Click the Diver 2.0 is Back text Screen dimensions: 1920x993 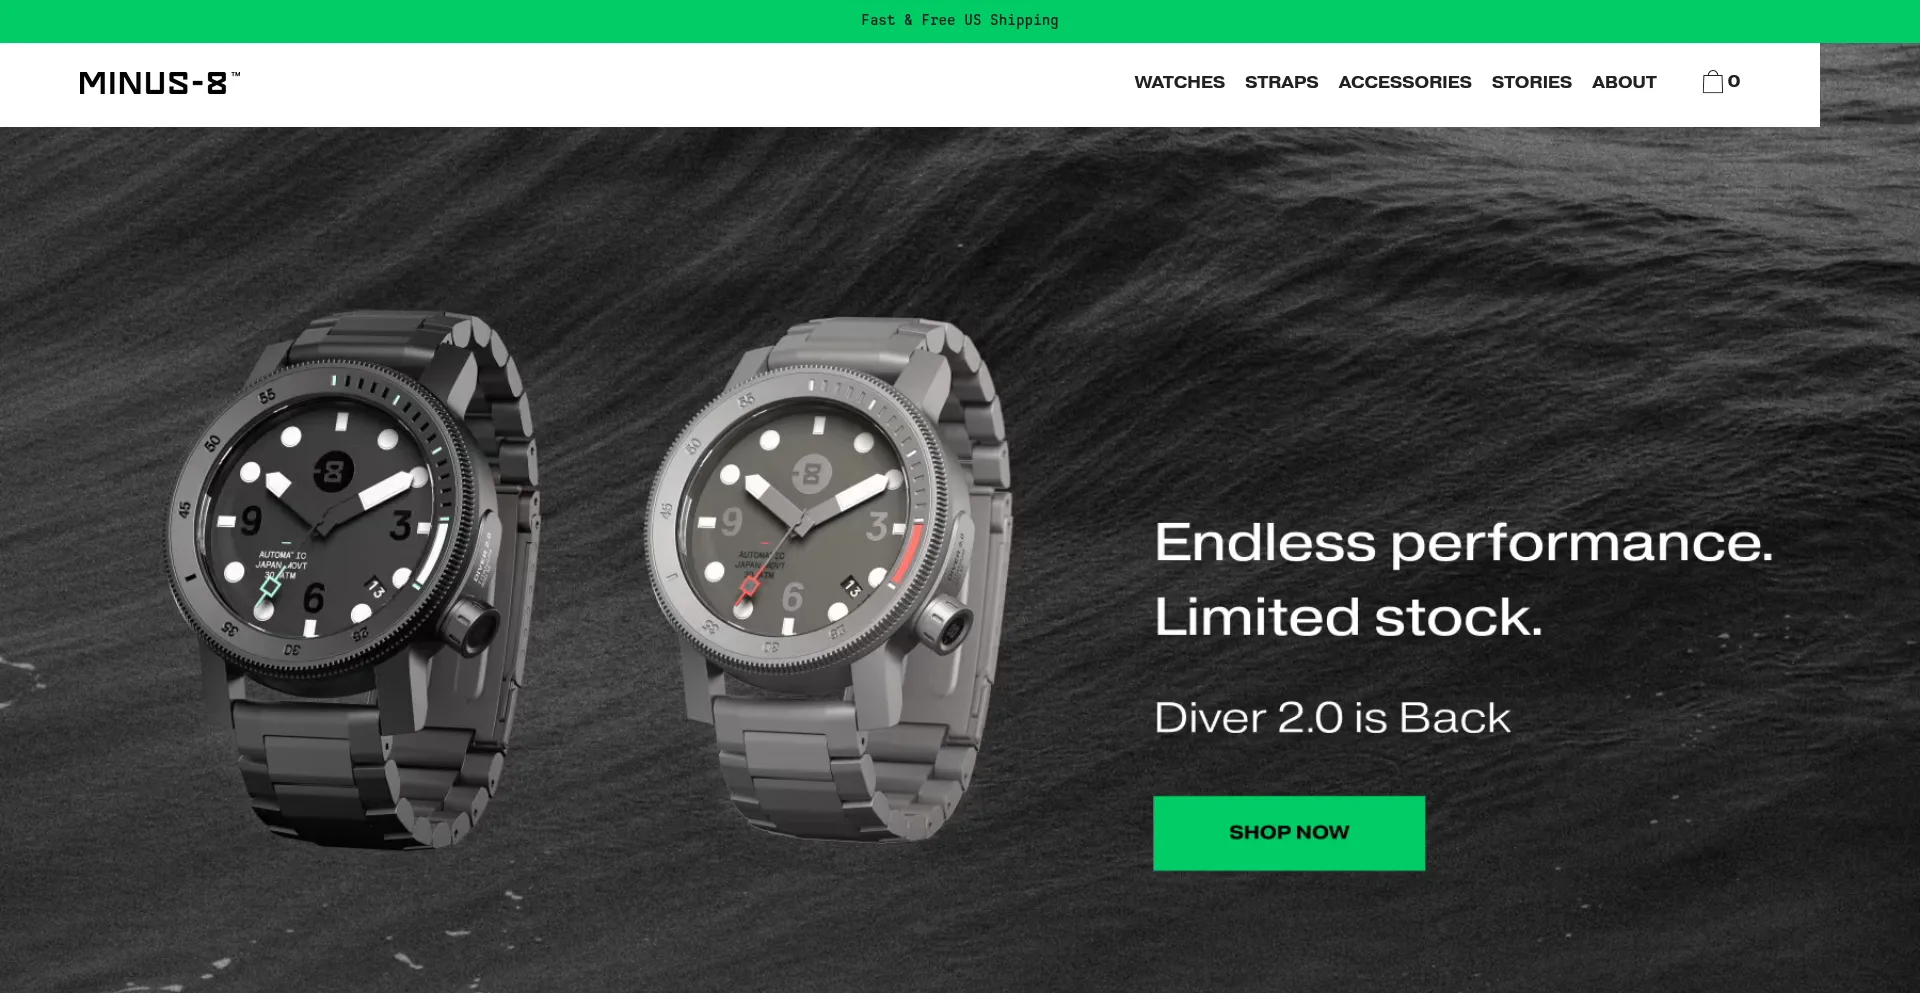pyautogui.click(x=1332, y=718)
